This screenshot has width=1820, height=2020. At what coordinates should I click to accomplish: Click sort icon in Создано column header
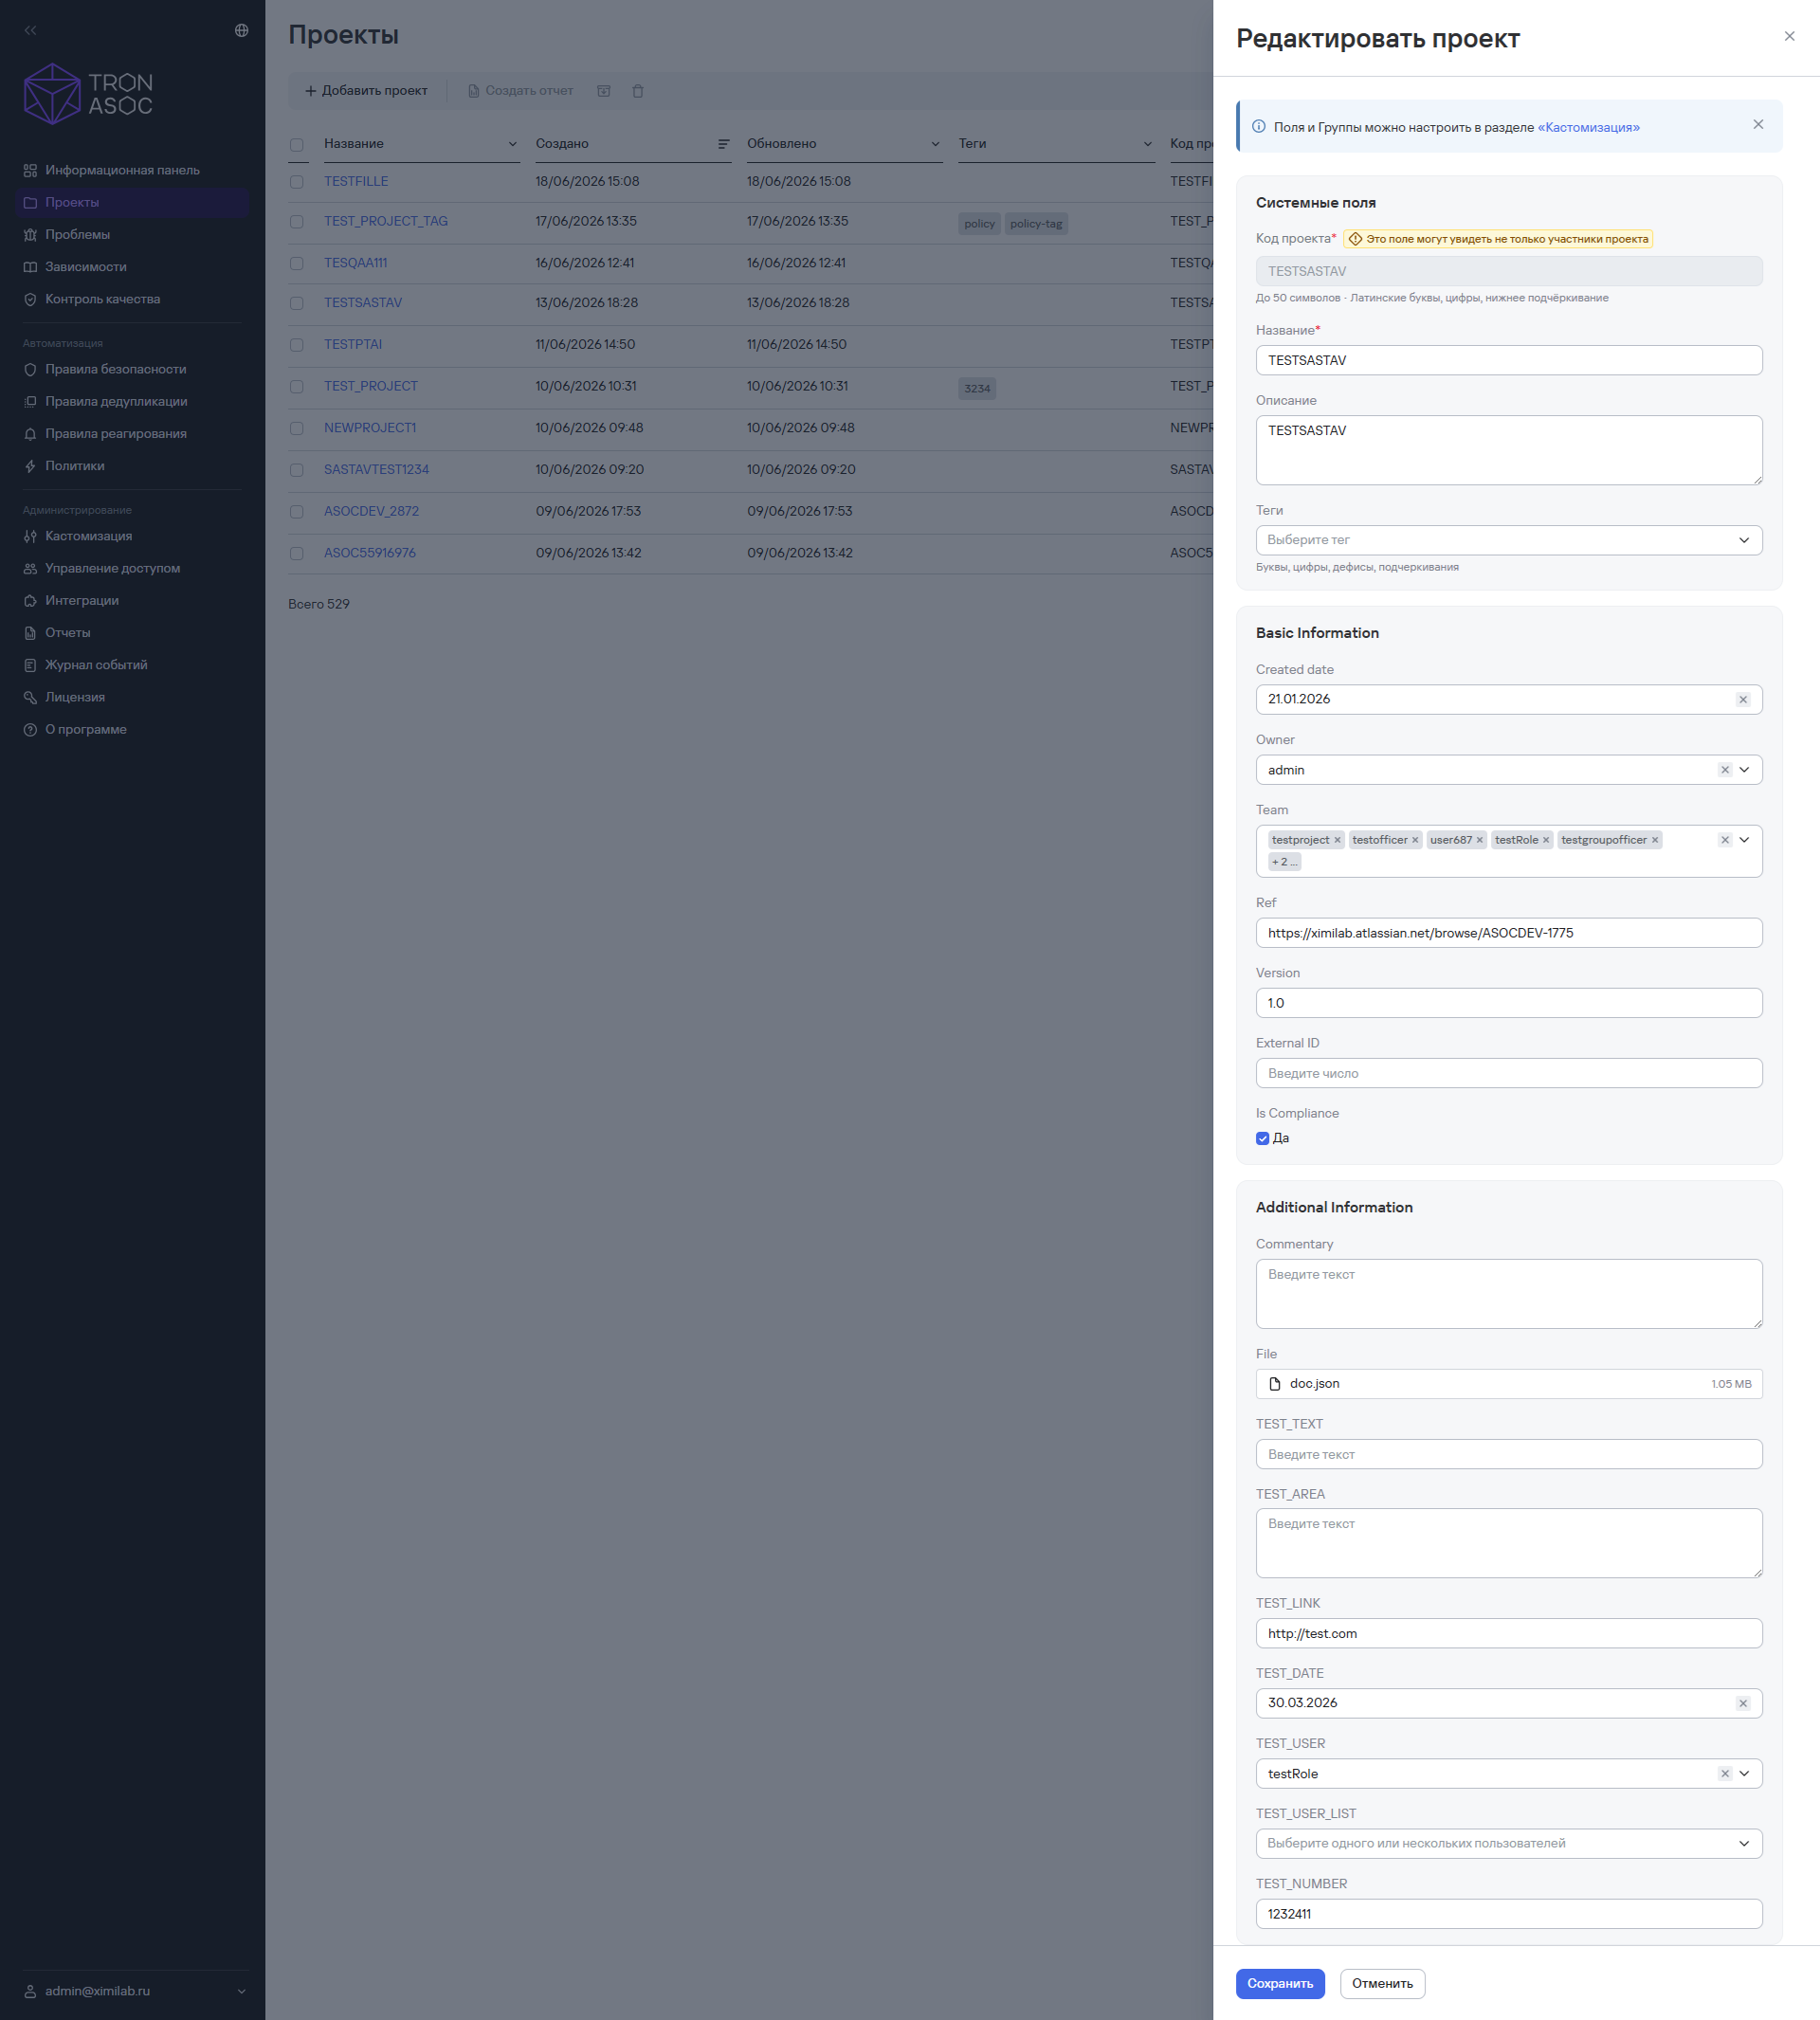[x=723, y=144]
